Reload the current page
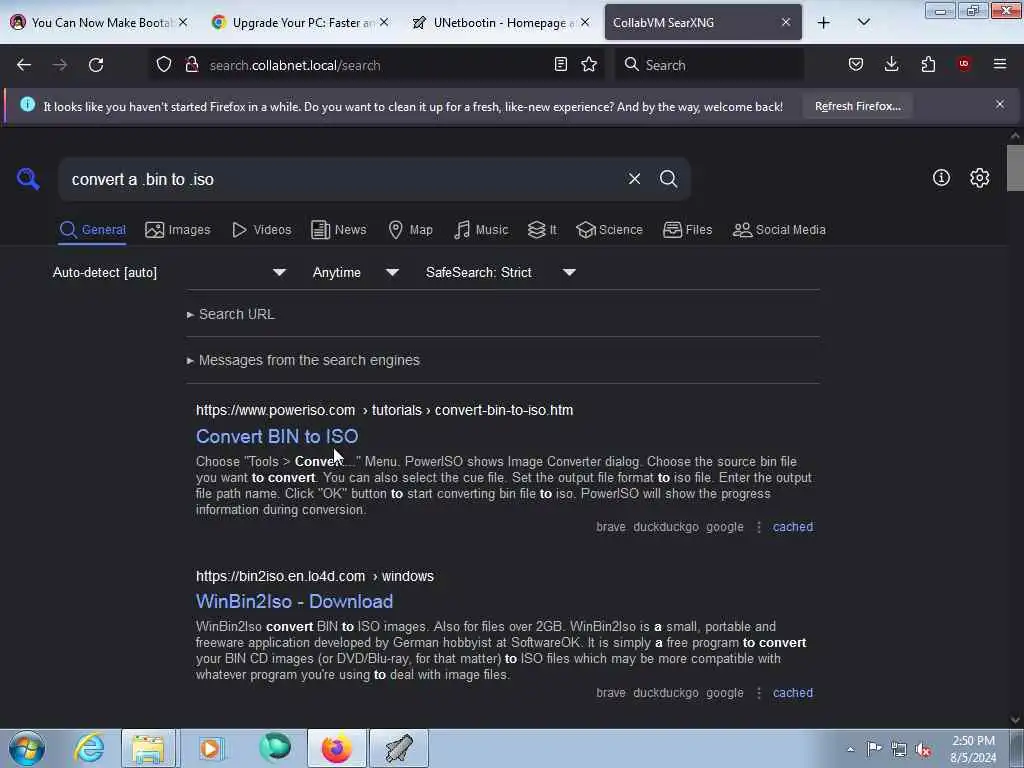This screenshot has width=1024, height=768. coord(96,65)
